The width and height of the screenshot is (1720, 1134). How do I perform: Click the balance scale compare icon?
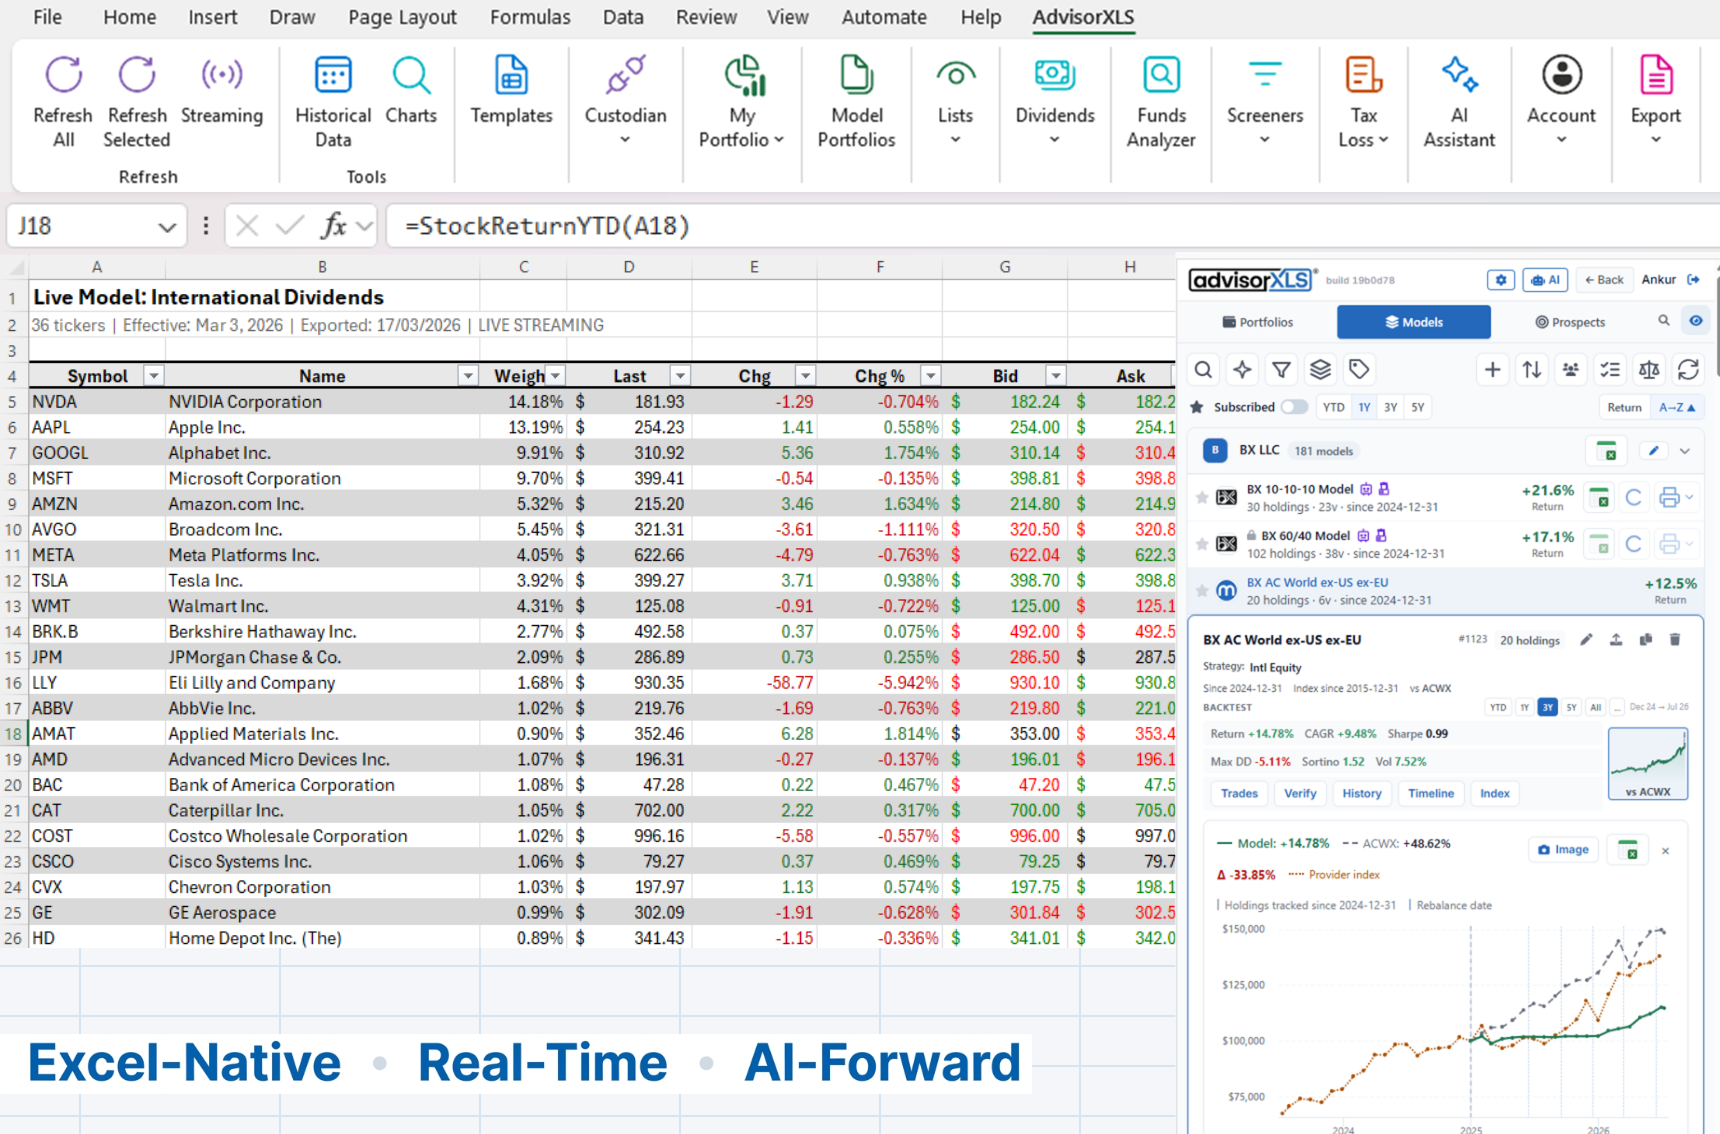1649,370
